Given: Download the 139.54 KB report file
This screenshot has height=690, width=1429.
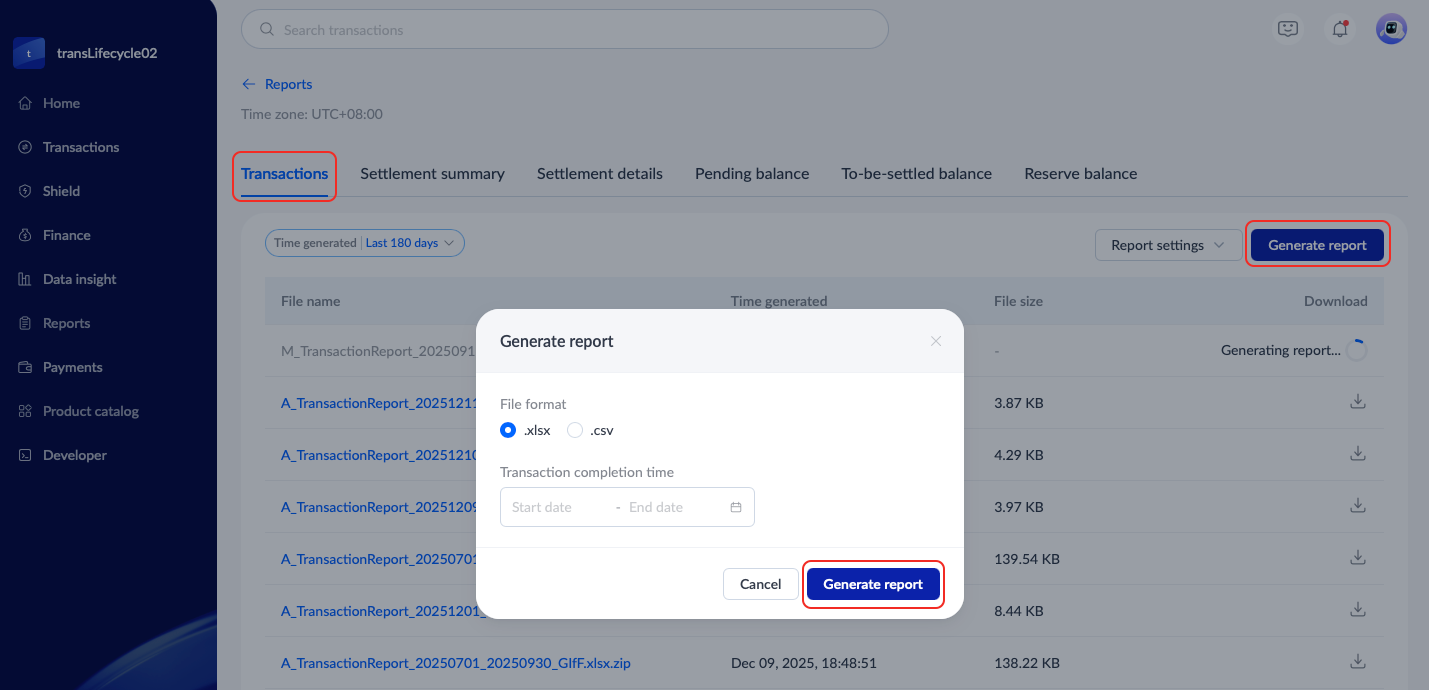Looking at the screenshot, I should point(1357,558).
